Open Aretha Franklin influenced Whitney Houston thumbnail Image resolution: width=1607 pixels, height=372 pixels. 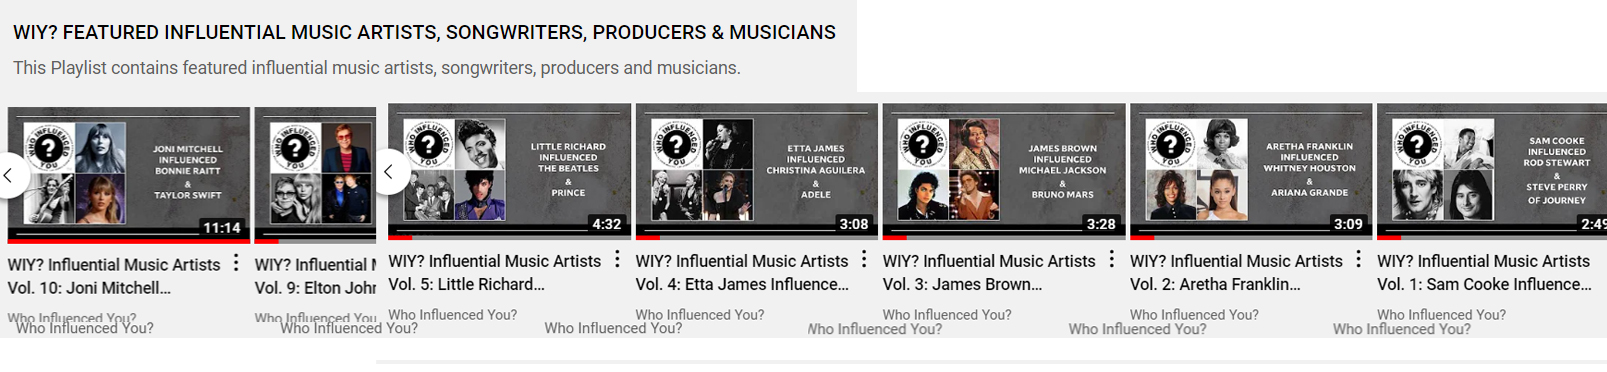point(1251,170)
